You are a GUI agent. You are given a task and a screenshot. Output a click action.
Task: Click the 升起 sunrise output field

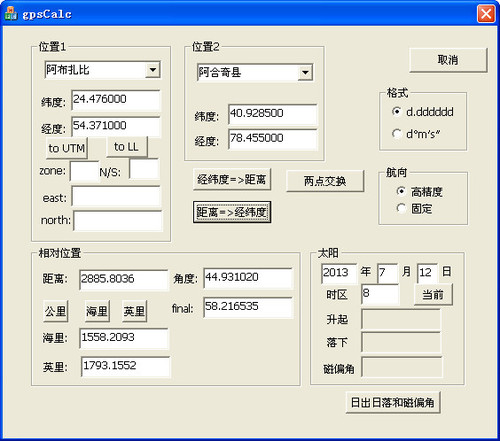[401, 319]
